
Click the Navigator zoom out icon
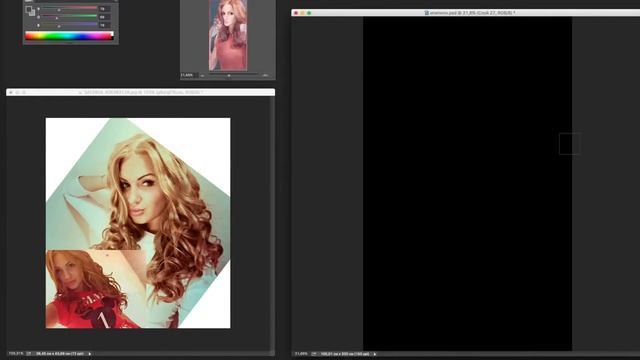pyautogui.click(x=202, y=76)
